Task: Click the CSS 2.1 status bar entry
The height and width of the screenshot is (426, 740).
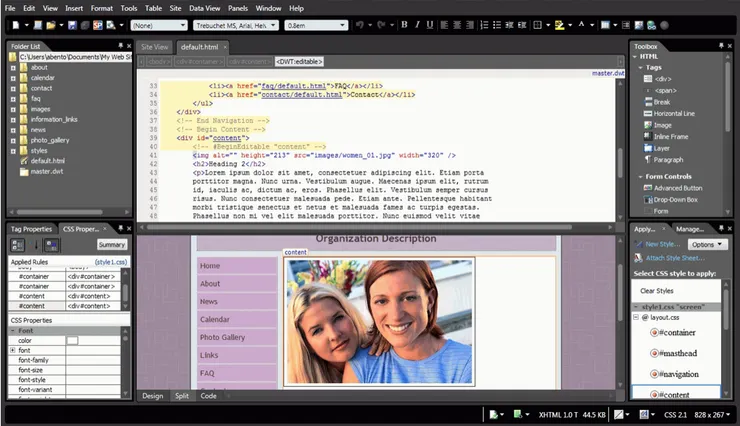Action: pyautogui.click(x=675, y=415)
